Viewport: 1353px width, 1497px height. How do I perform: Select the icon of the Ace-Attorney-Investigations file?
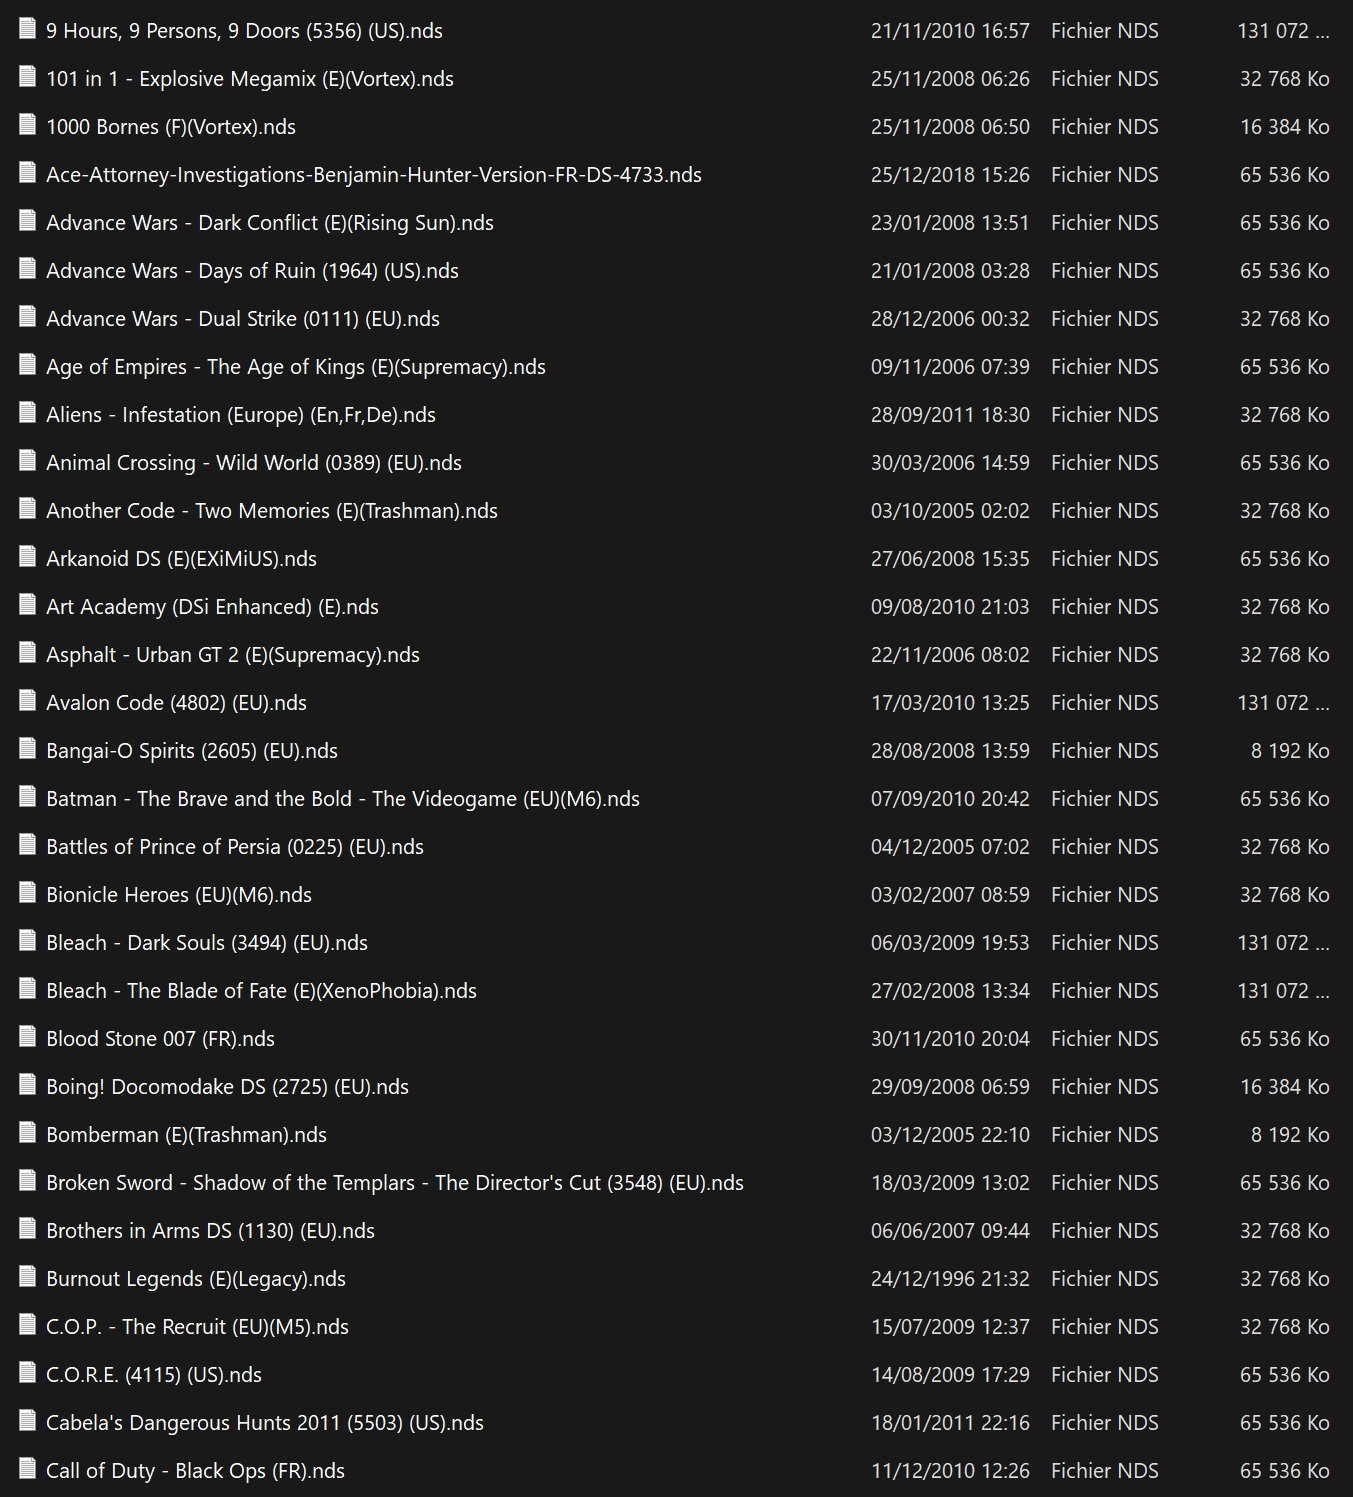27,173
